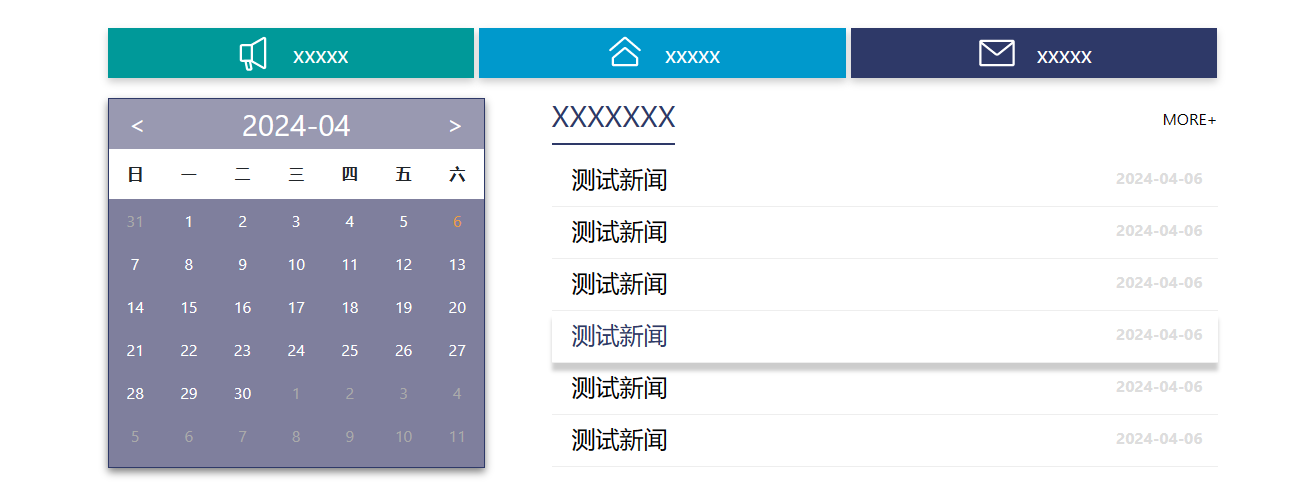
Task: Open the MORE+ link
Action: point(1189,120)
